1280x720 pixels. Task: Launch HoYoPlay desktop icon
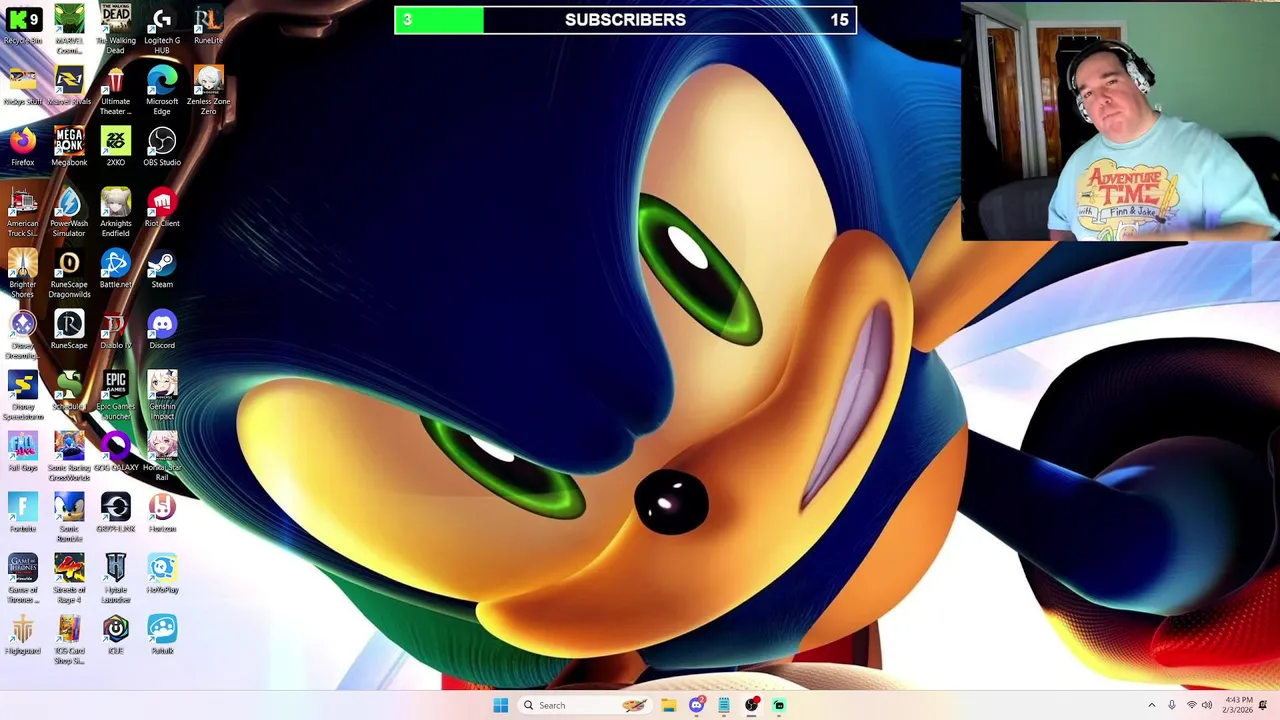pos(162,574)
